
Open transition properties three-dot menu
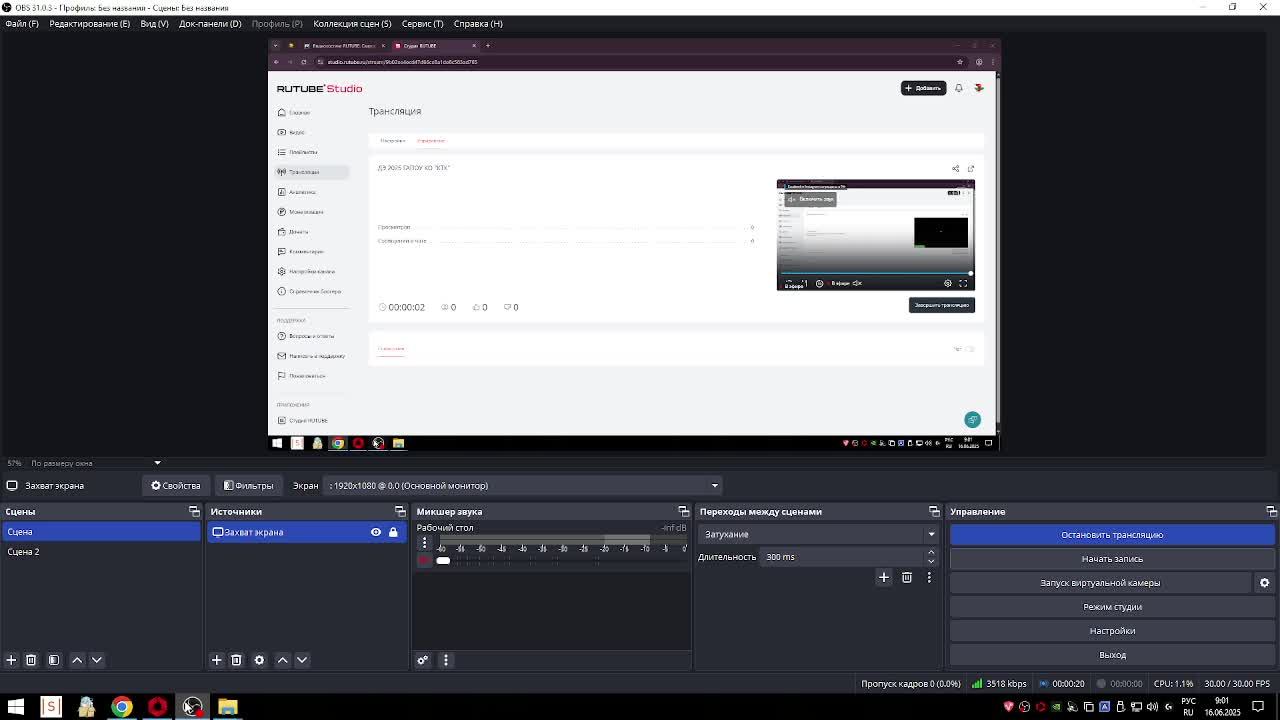pos(929,577)
